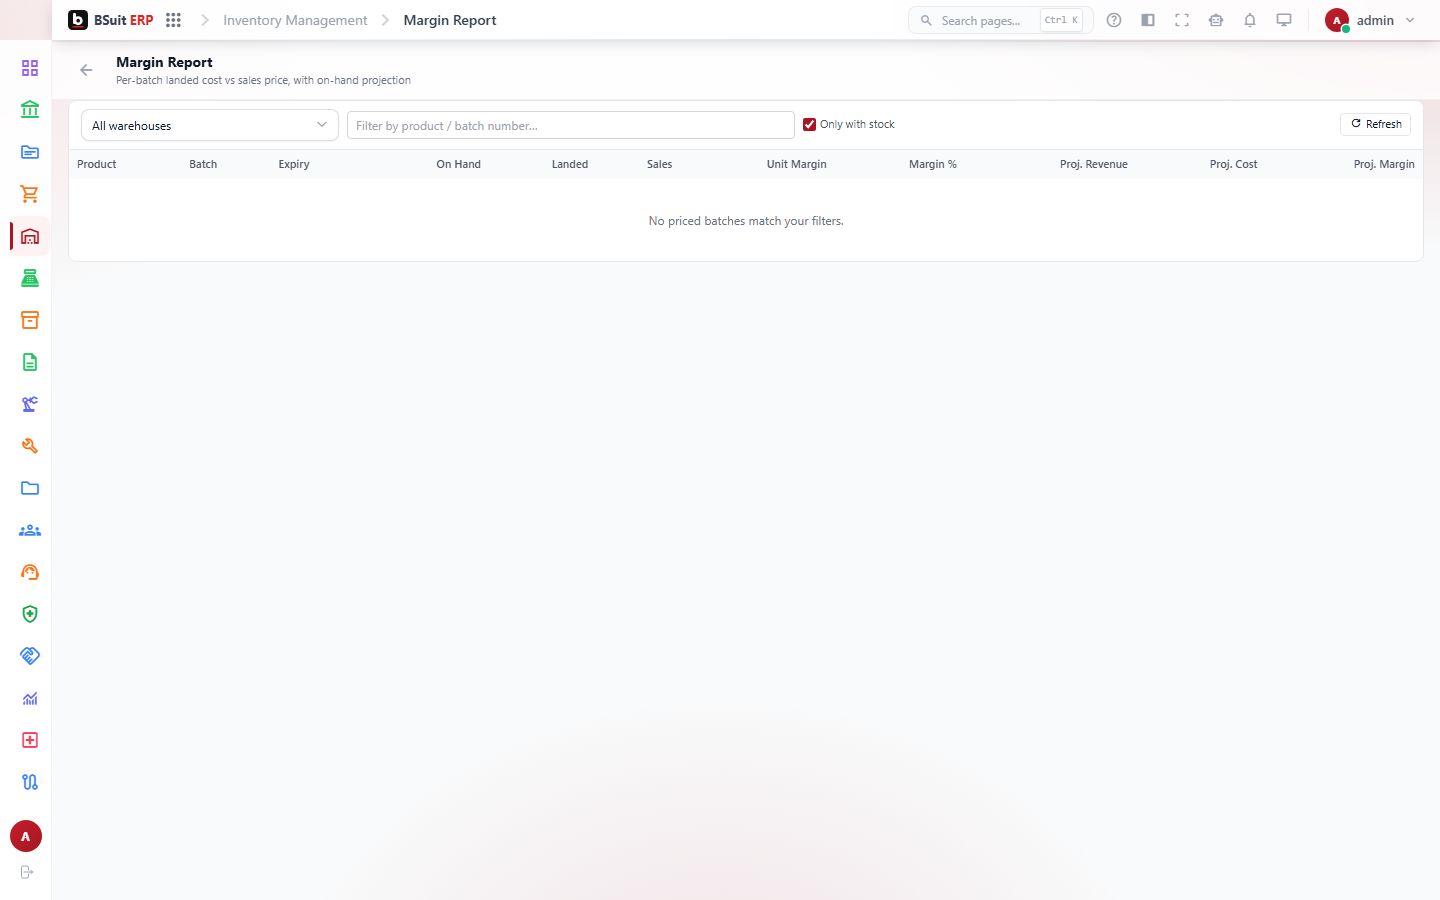
Task: Focus the product / batch filter field
Action: click(x=571, y=125)
